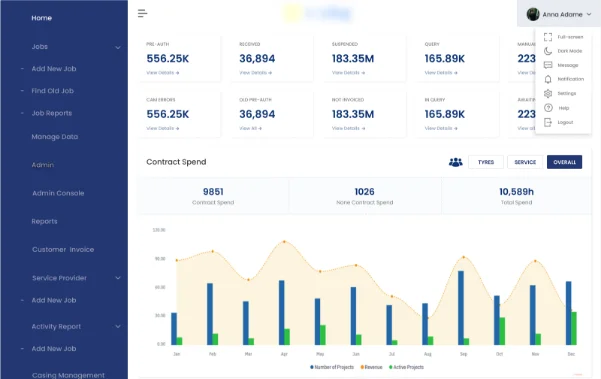Image resolution: width=601 pixels, height=379 pixels.
Task: Open Home in the sidebar
Action: pos(41,18)
